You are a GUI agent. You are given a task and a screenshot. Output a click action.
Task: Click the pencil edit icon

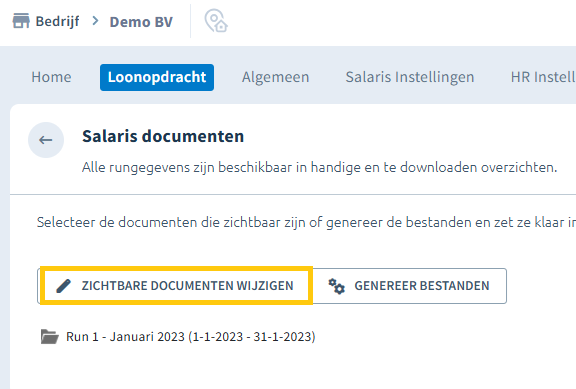click(63, 286)
